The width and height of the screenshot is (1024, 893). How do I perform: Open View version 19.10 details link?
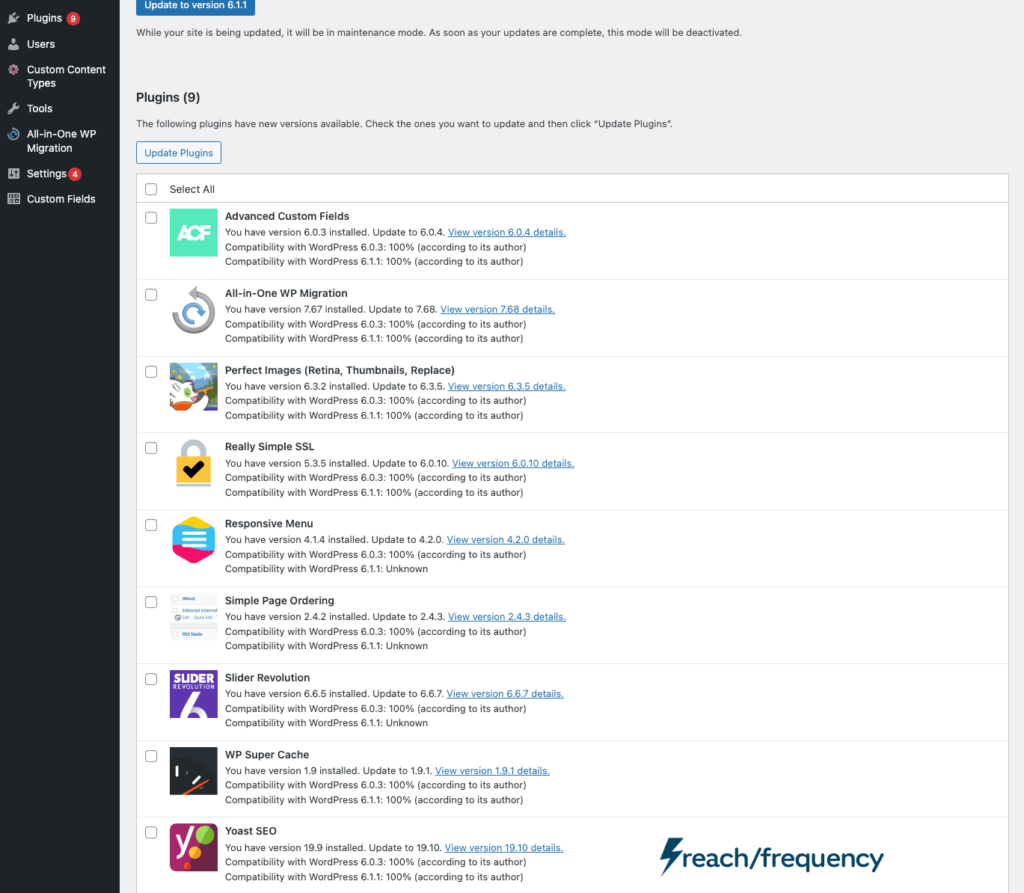[504, 848]
